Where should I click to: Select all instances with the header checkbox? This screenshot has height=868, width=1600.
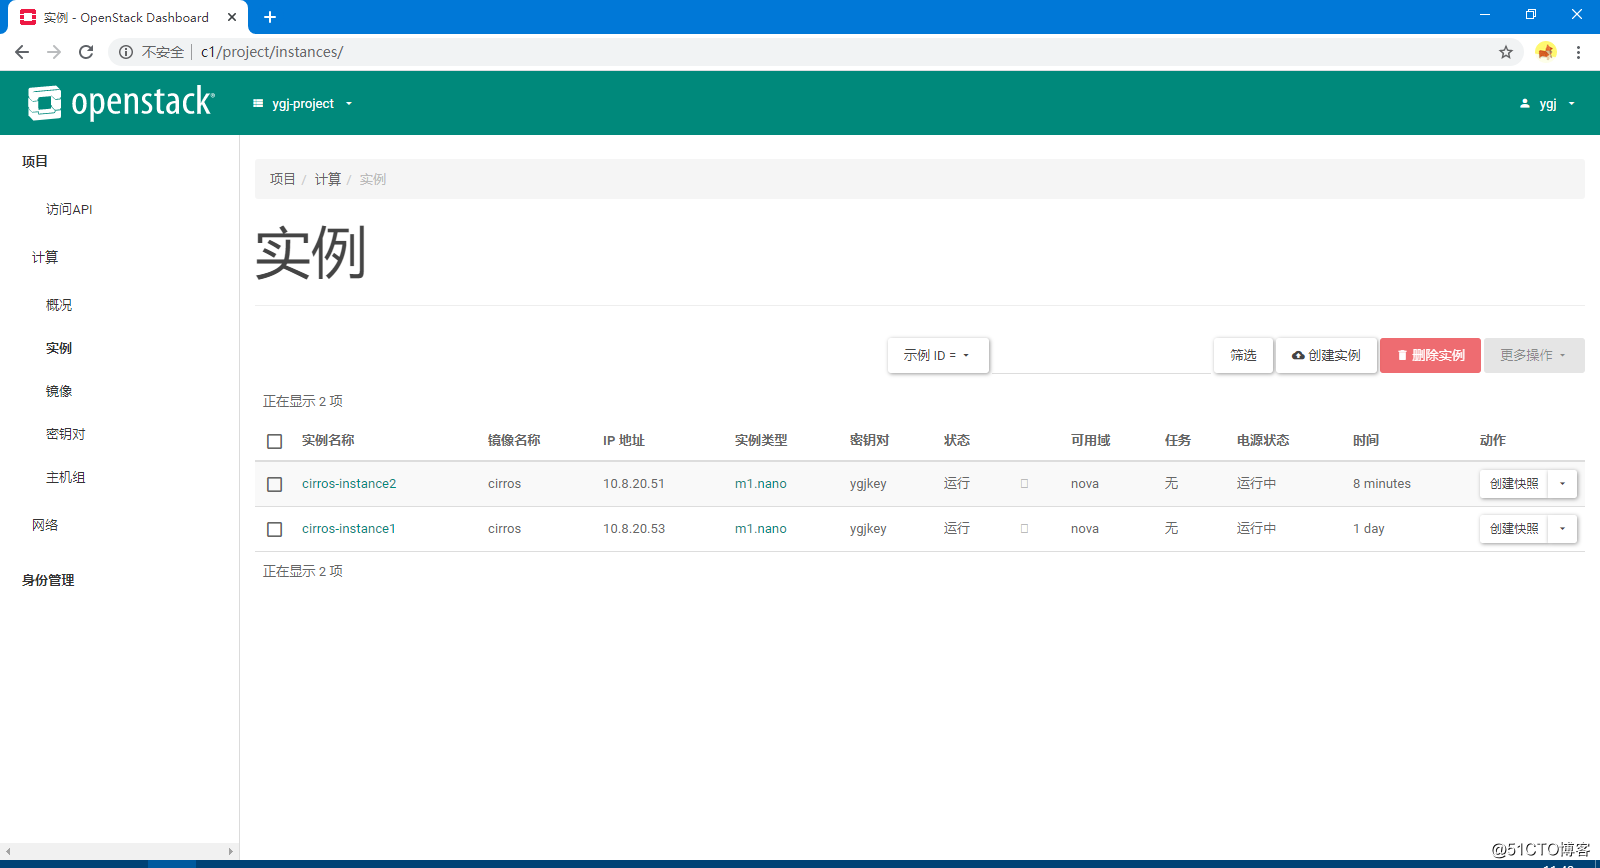[275, 441]
